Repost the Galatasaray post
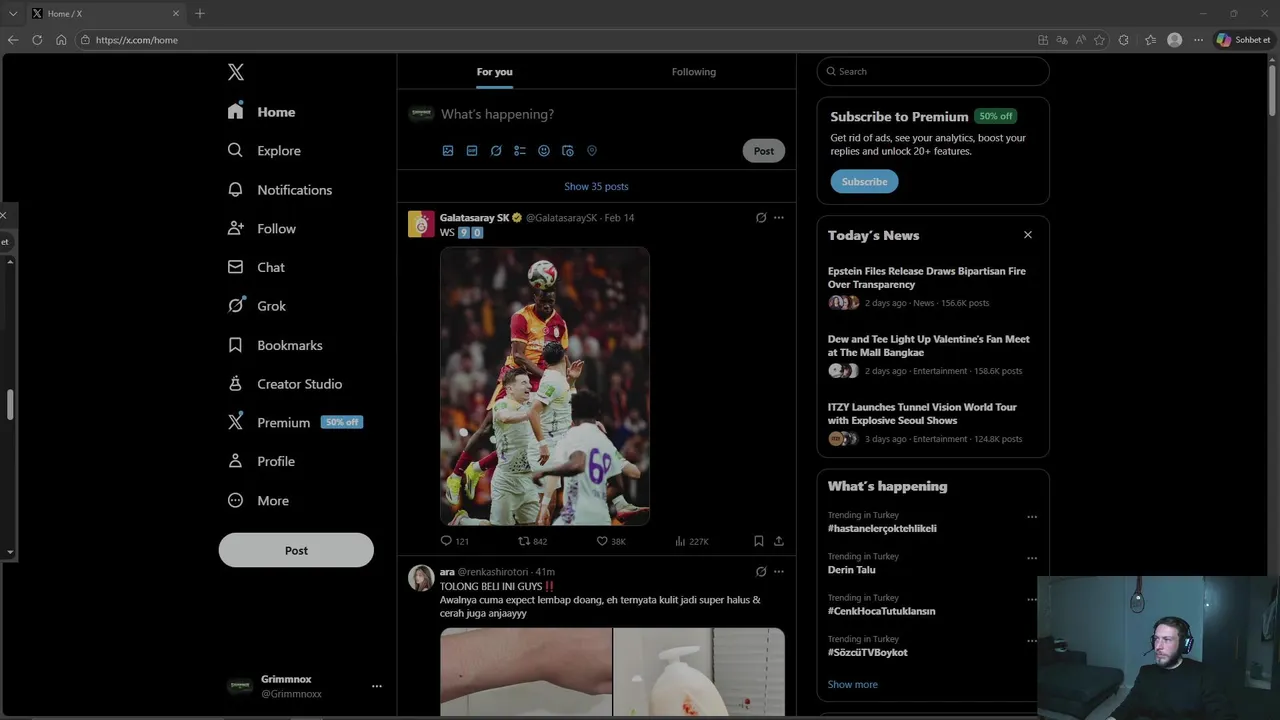The width and height of the screenshot is (1280, 720). (x=532, y=541)
